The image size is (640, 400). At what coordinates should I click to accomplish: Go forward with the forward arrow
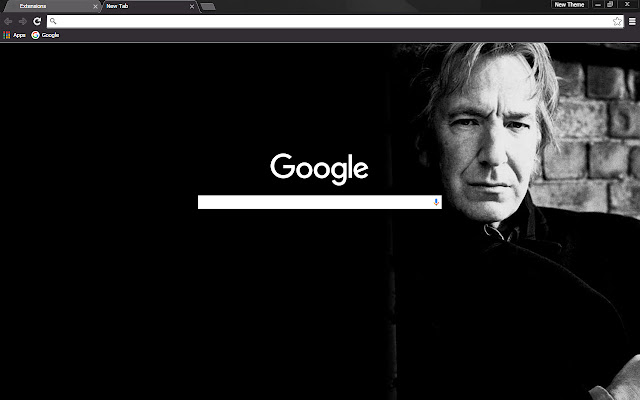23,21
